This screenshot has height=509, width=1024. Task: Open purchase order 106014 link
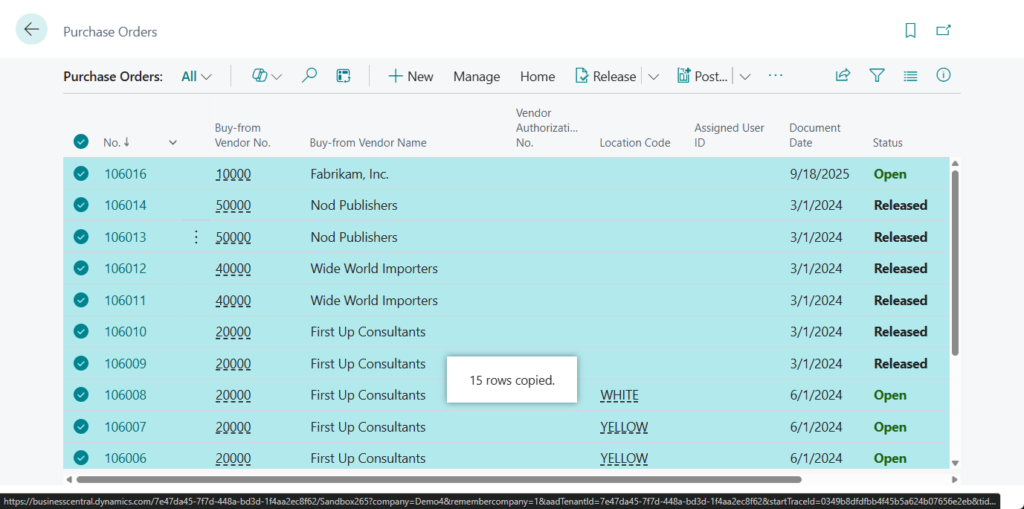(125, 205)
